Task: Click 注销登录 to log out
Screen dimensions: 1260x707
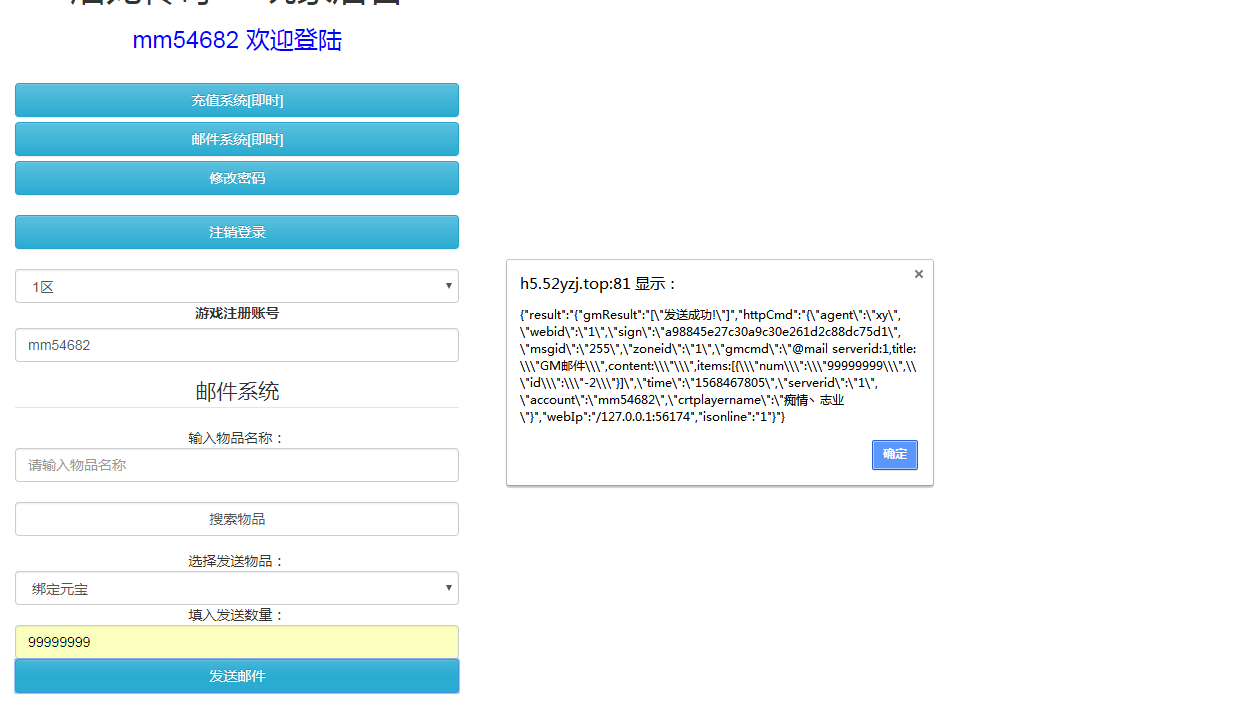Action: point(236,231)
